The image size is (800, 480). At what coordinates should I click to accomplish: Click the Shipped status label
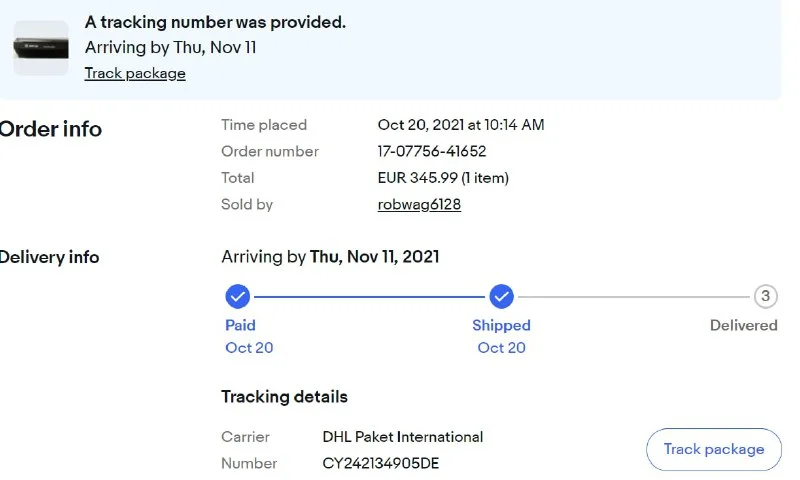(x=501, y=325)
